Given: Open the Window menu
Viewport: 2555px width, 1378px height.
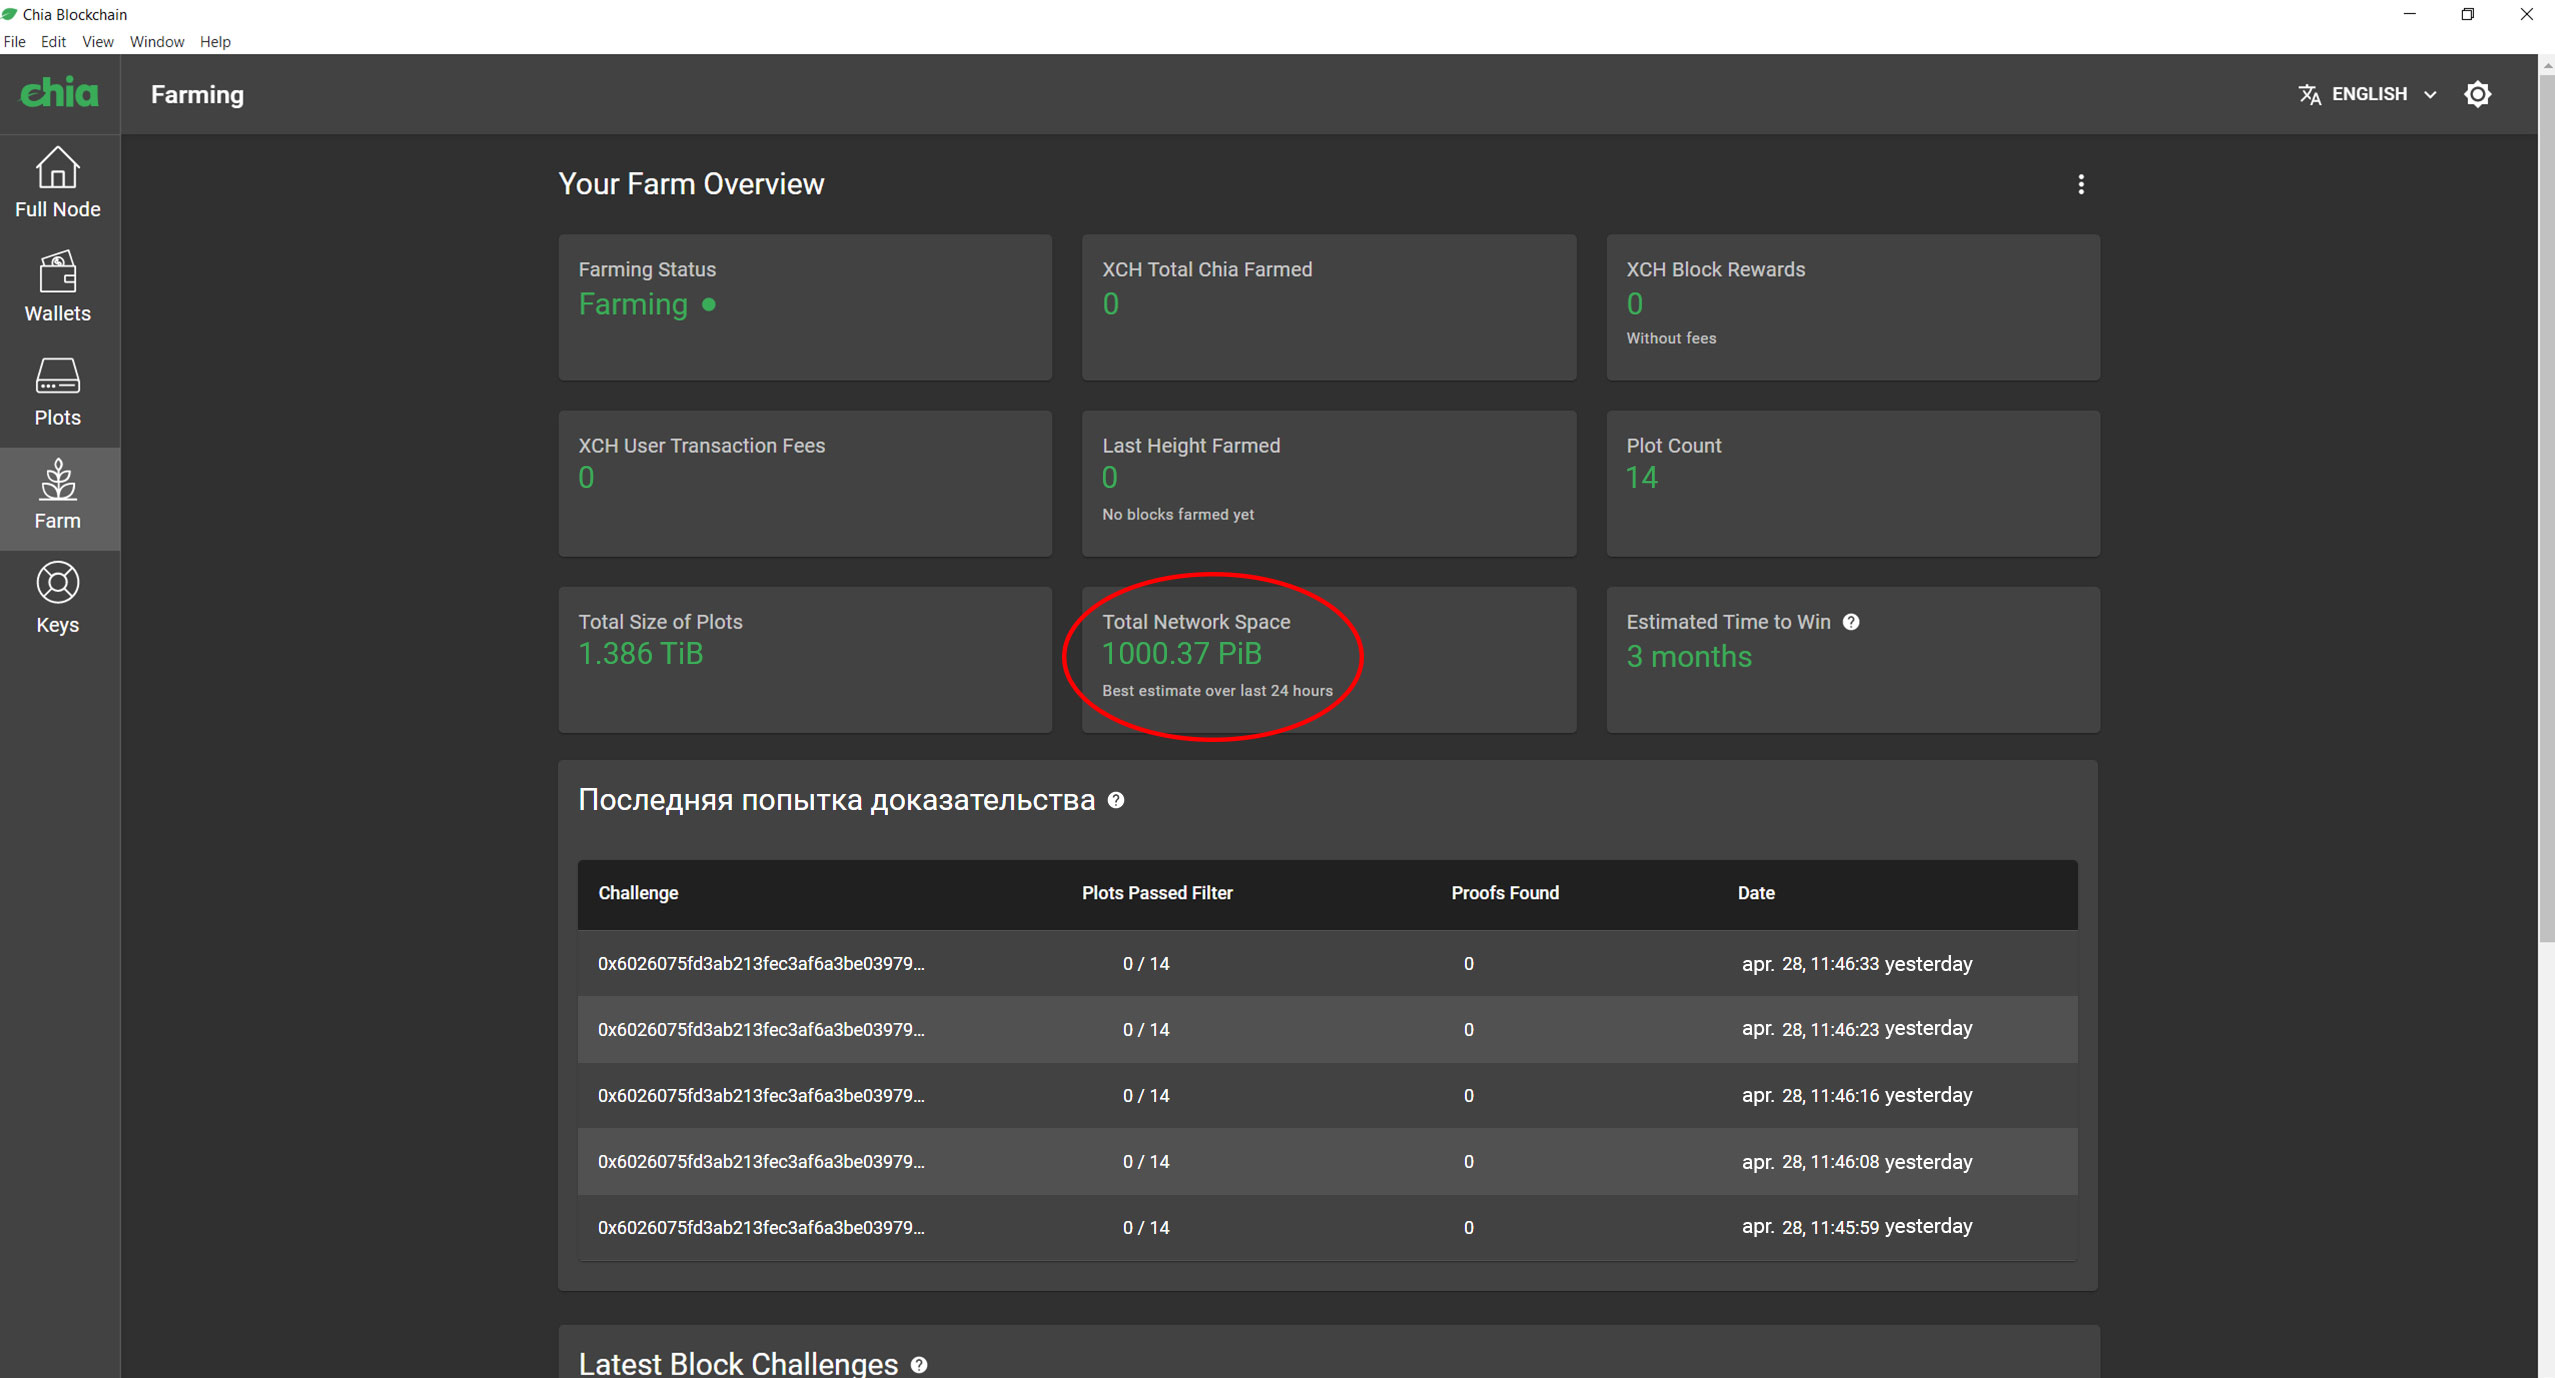Looking at the screenshot, I should (157, 41).
